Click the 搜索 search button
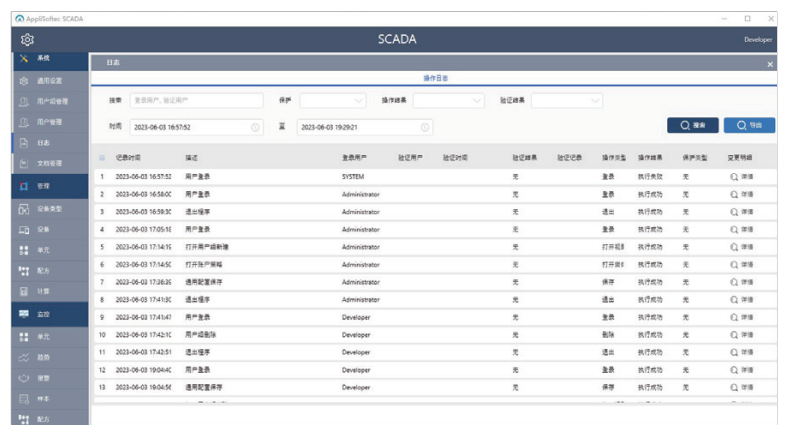 click(x=692, y=126)
